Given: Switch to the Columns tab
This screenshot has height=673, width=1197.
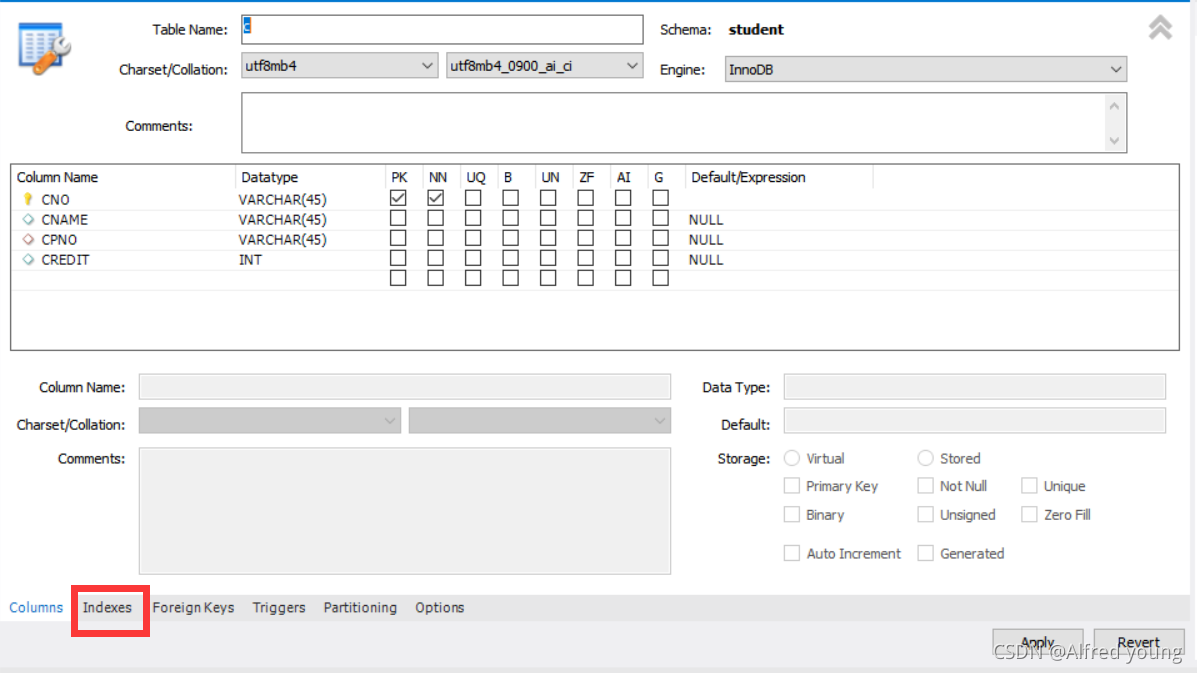Looking at the screenshot, I should (x=36, y=607).
